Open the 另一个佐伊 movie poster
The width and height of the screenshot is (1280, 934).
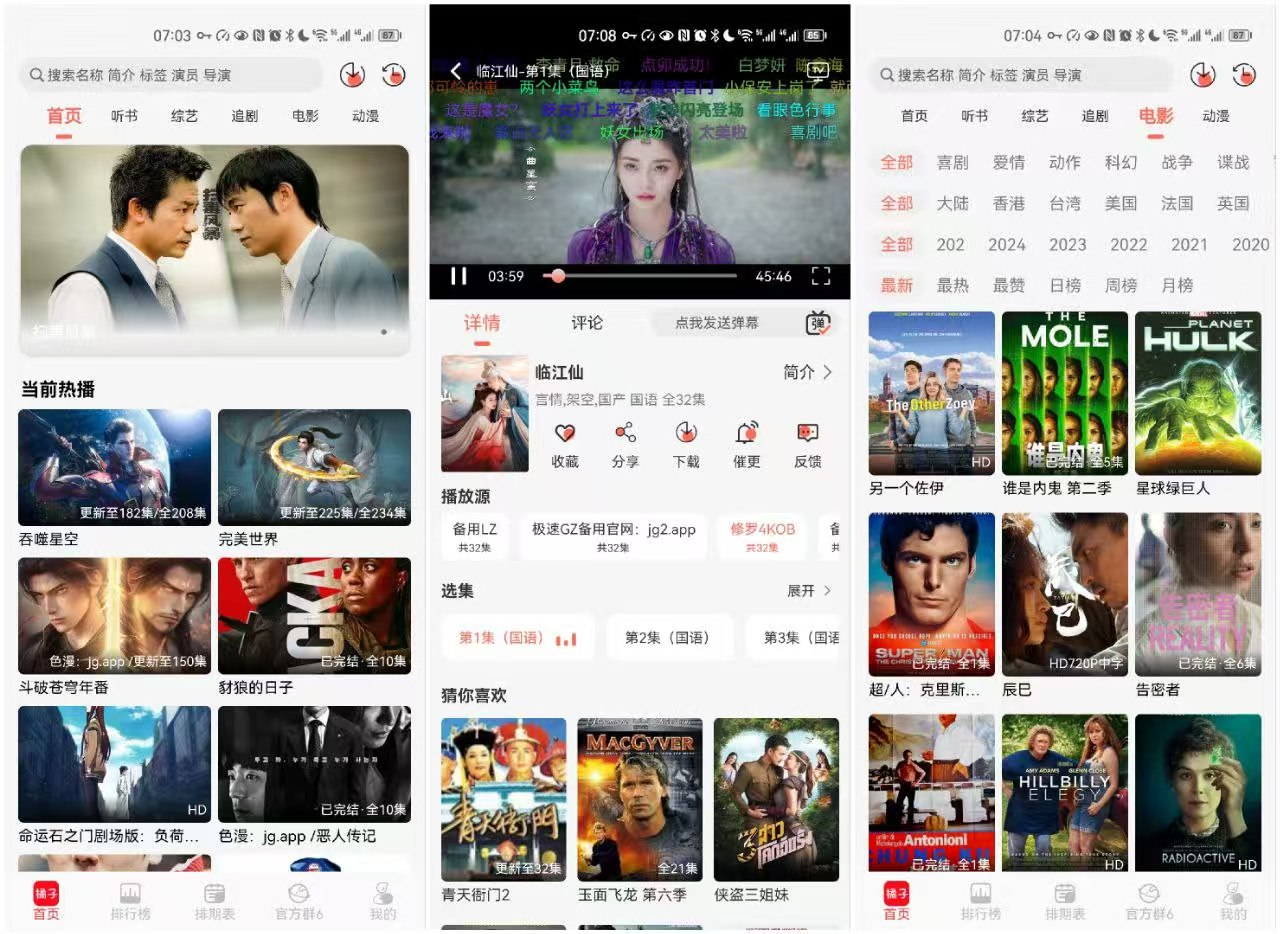[x=932, y=393]
